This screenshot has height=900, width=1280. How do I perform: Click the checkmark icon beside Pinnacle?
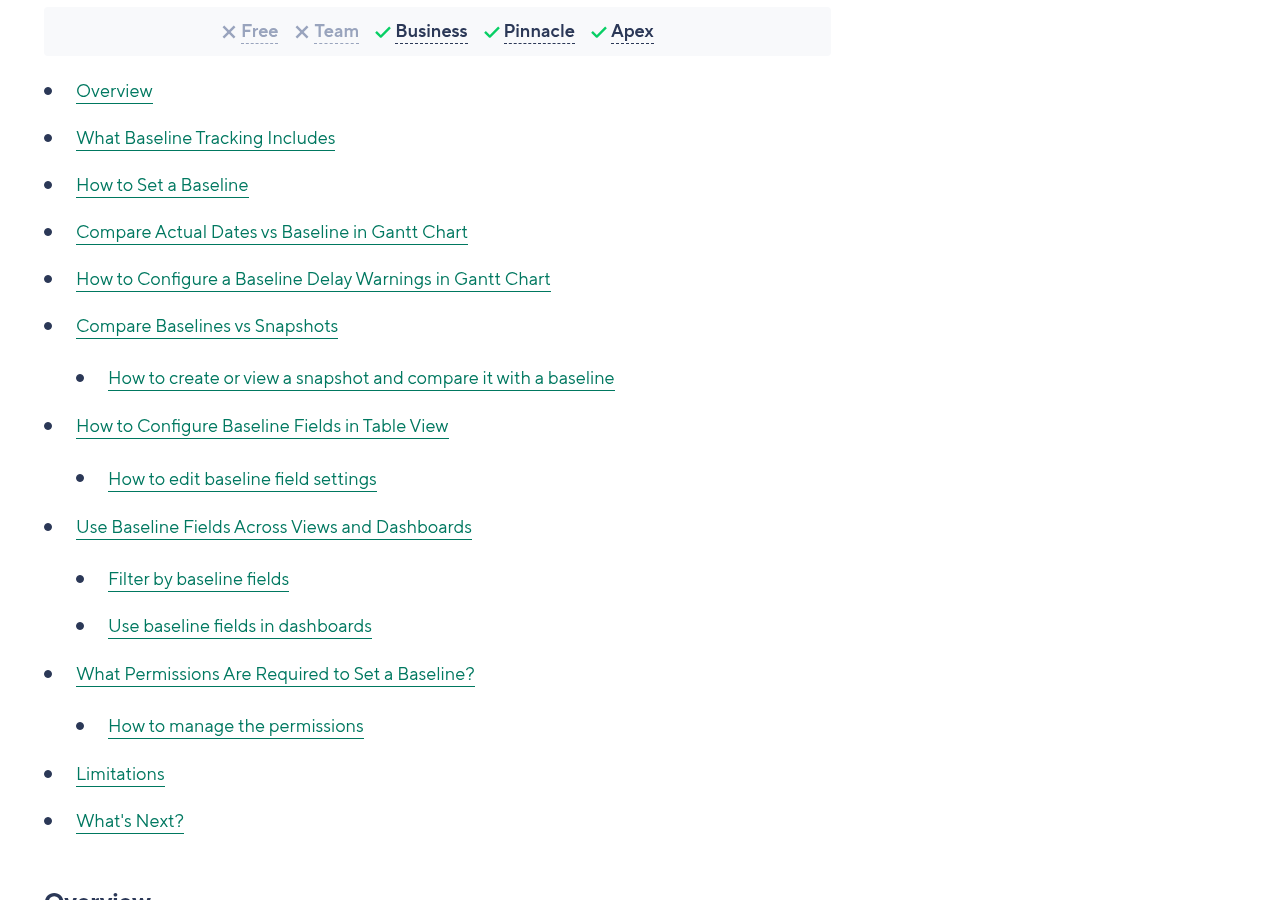(x=492, y=33)
